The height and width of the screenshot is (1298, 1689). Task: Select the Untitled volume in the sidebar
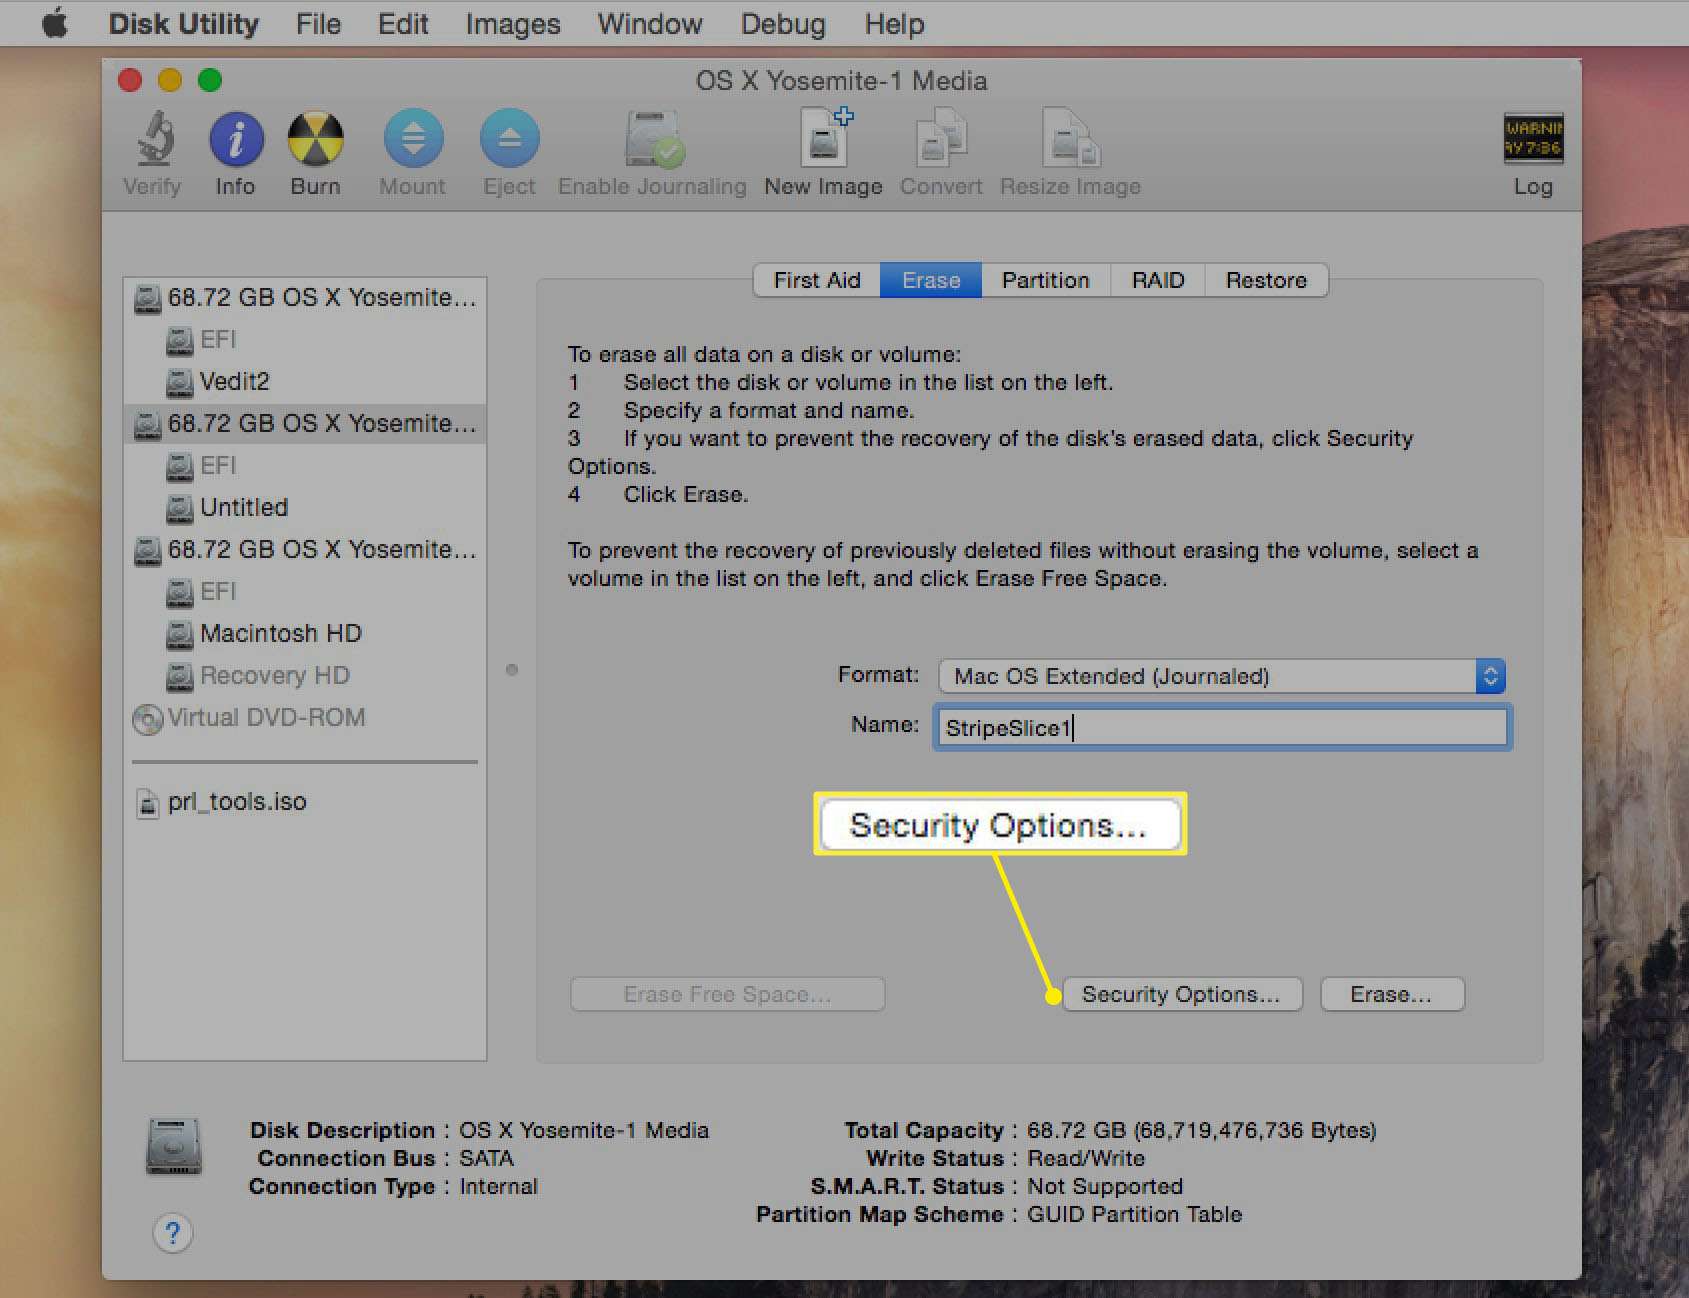tap(243, 507)
